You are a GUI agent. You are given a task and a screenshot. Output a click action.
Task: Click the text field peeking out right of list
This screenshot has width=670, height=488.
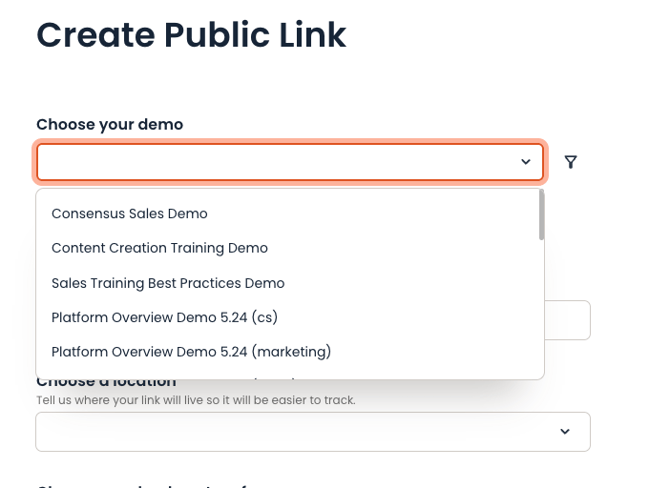tap(567, 320)
